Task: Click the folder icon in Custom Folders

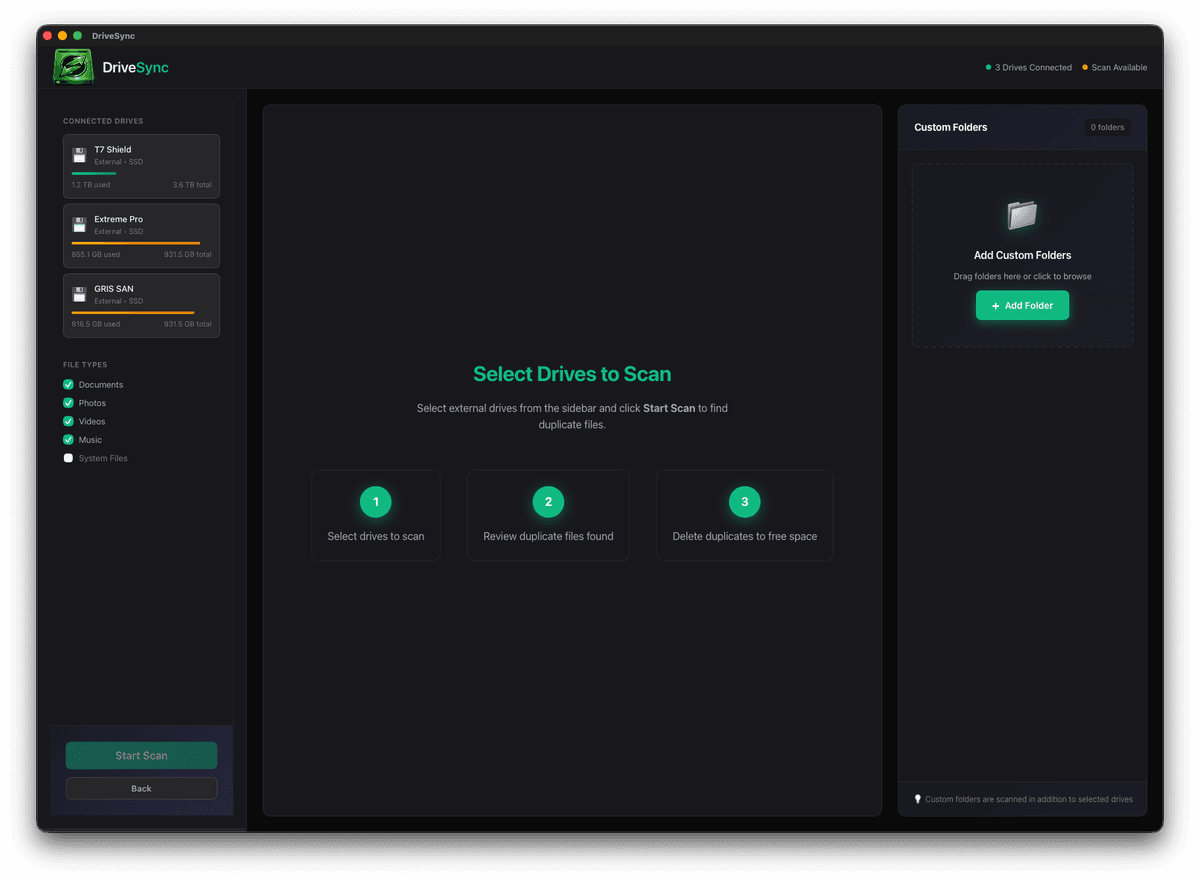Action: (x=1022, y=215)
